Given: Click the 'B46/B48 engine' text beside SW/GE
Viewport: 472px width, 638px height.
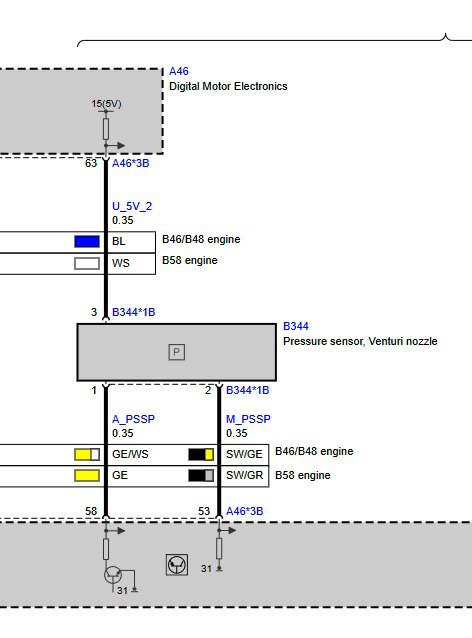Looking at the screenshot, I should click(314, 451).
